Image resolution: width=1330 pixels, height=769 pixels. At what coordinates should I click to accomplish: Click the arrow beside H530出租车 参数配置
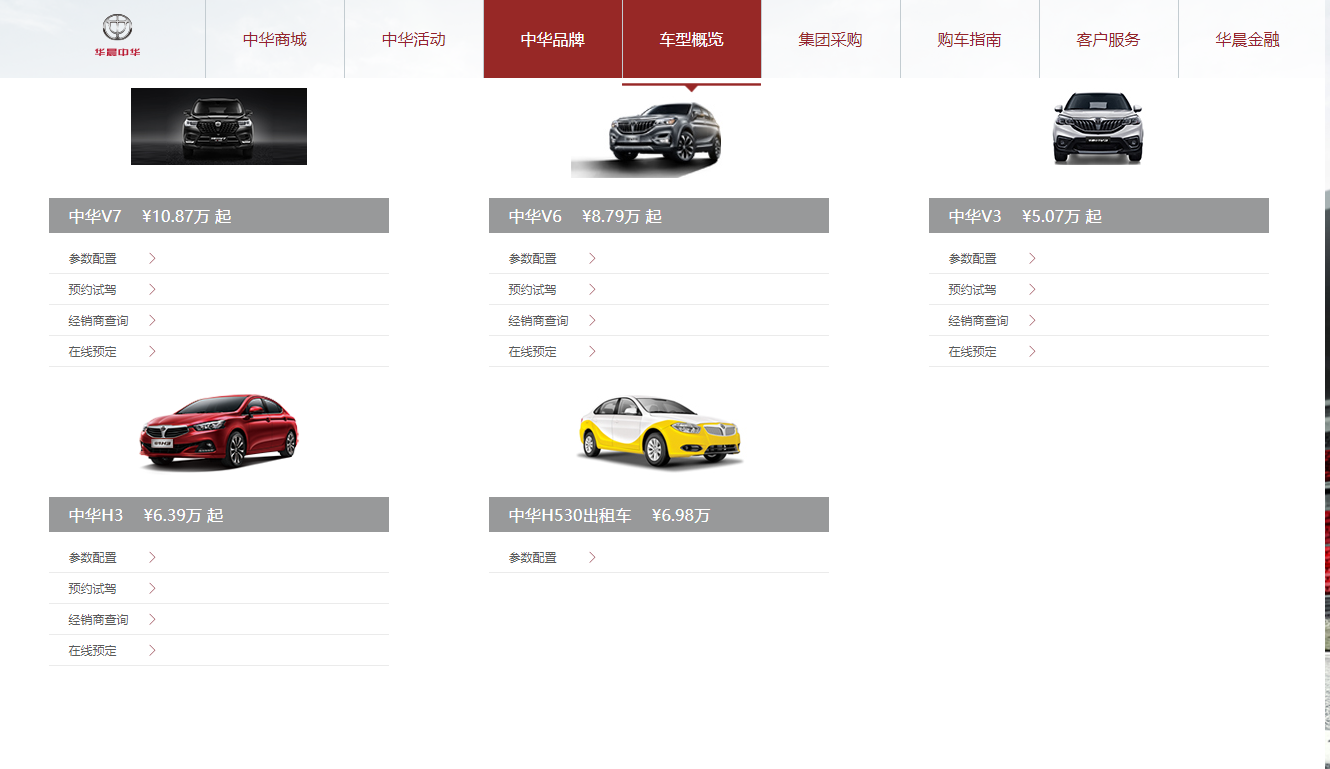pos(592,557)
